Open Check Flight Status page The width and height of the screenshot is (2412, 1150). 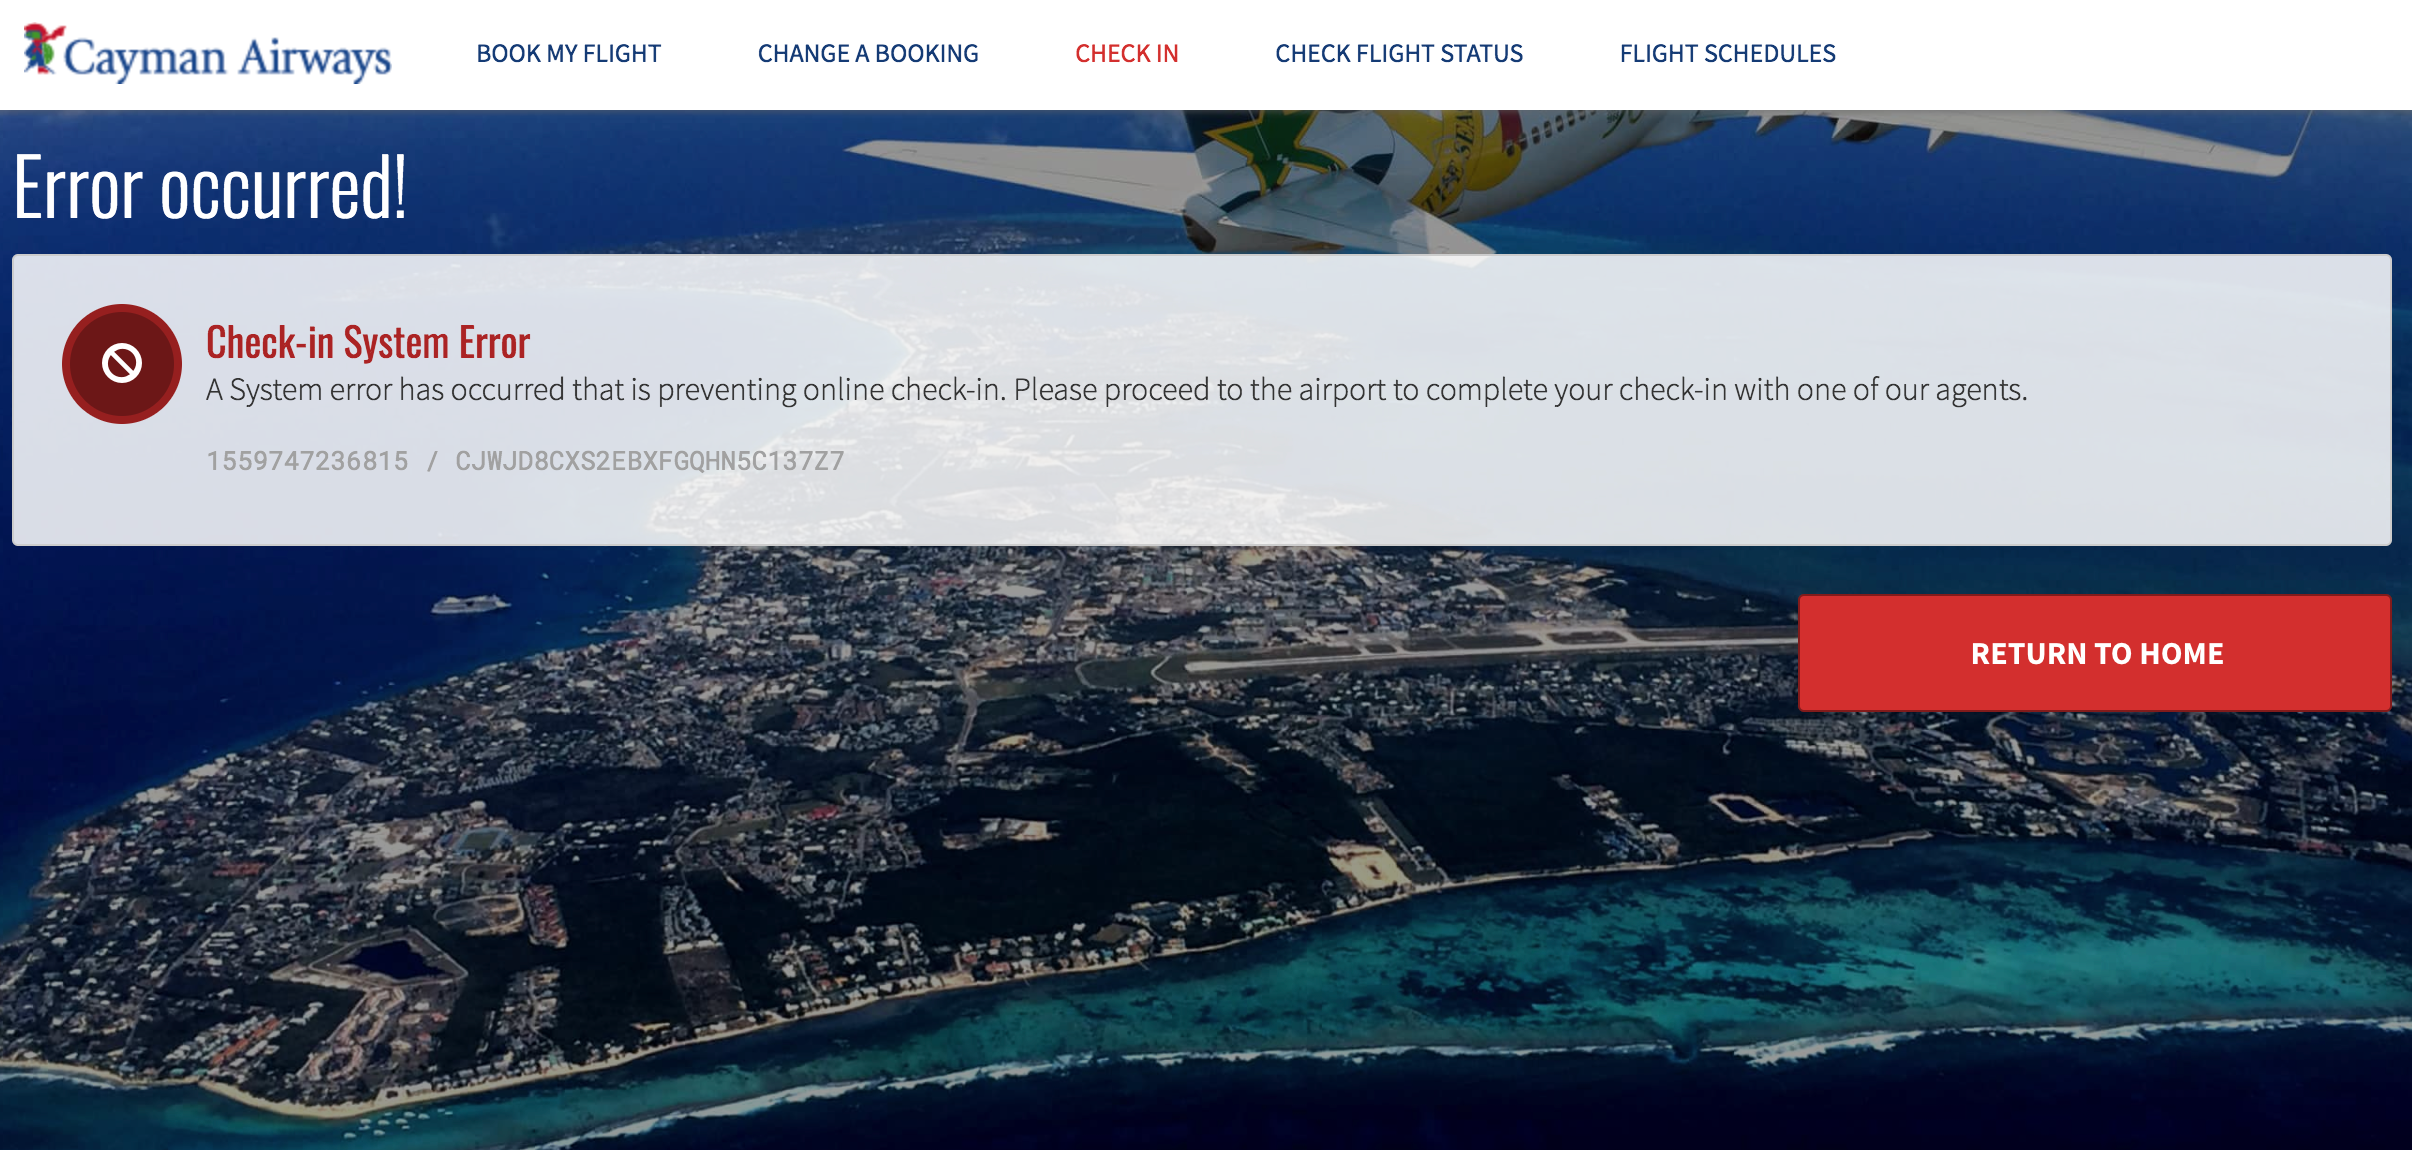tap(1399, 54)
